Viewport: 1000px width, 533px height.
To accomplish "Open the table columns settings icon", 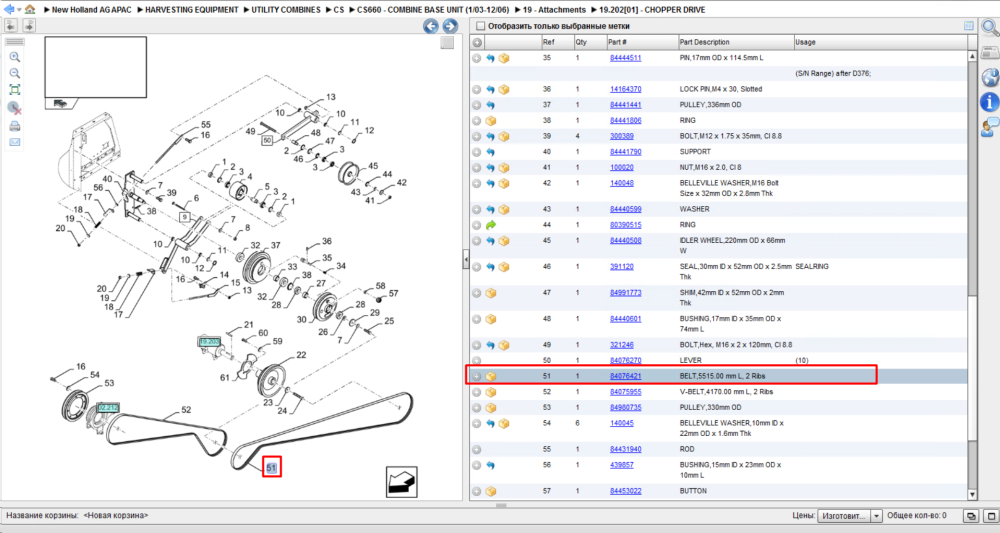I will [969, 26].
